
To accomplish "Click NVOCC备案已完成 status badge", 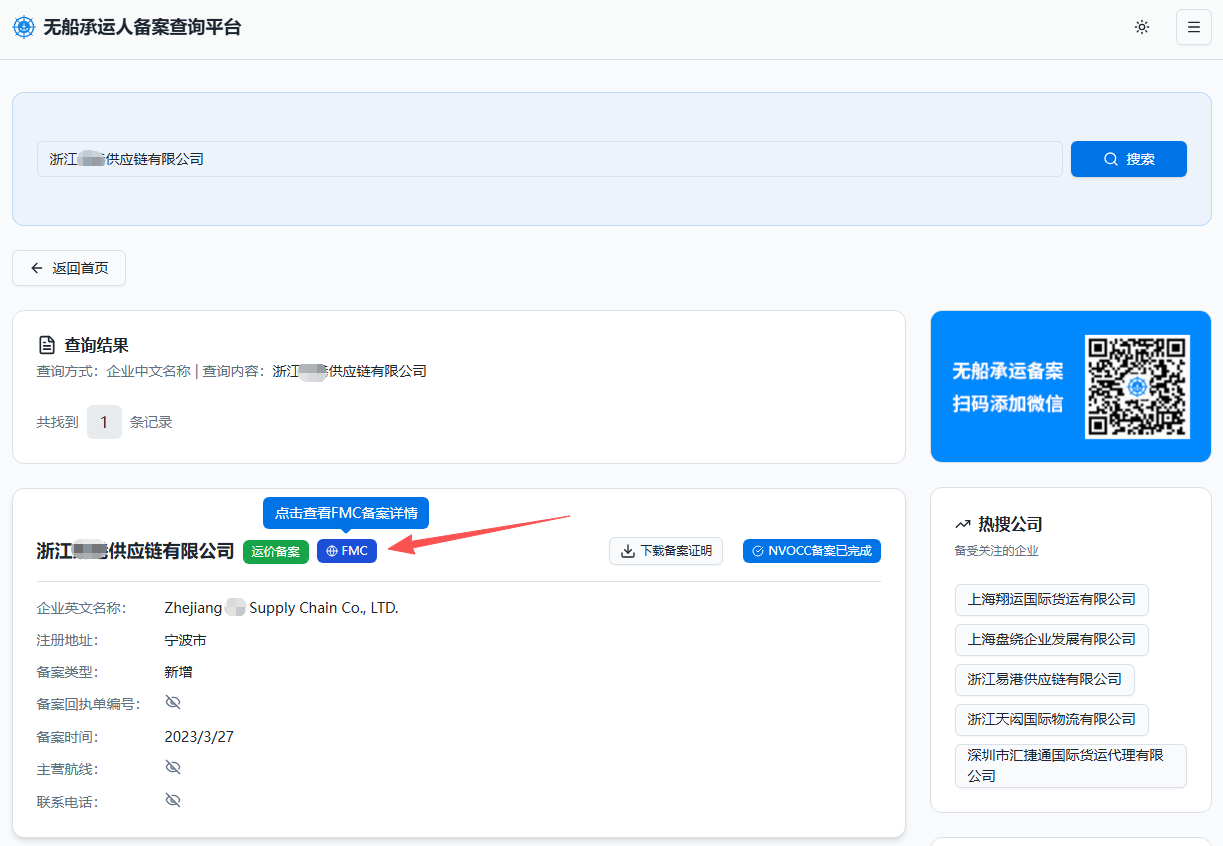I will (811, 551).
